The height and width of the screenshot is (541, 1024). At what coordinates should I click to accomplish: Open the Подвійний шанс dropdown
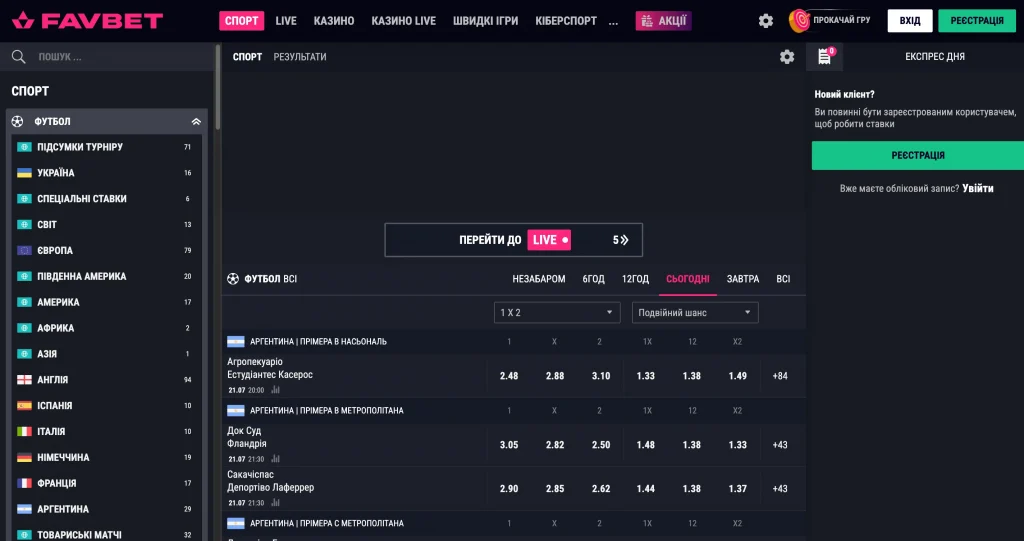point(695,313)
